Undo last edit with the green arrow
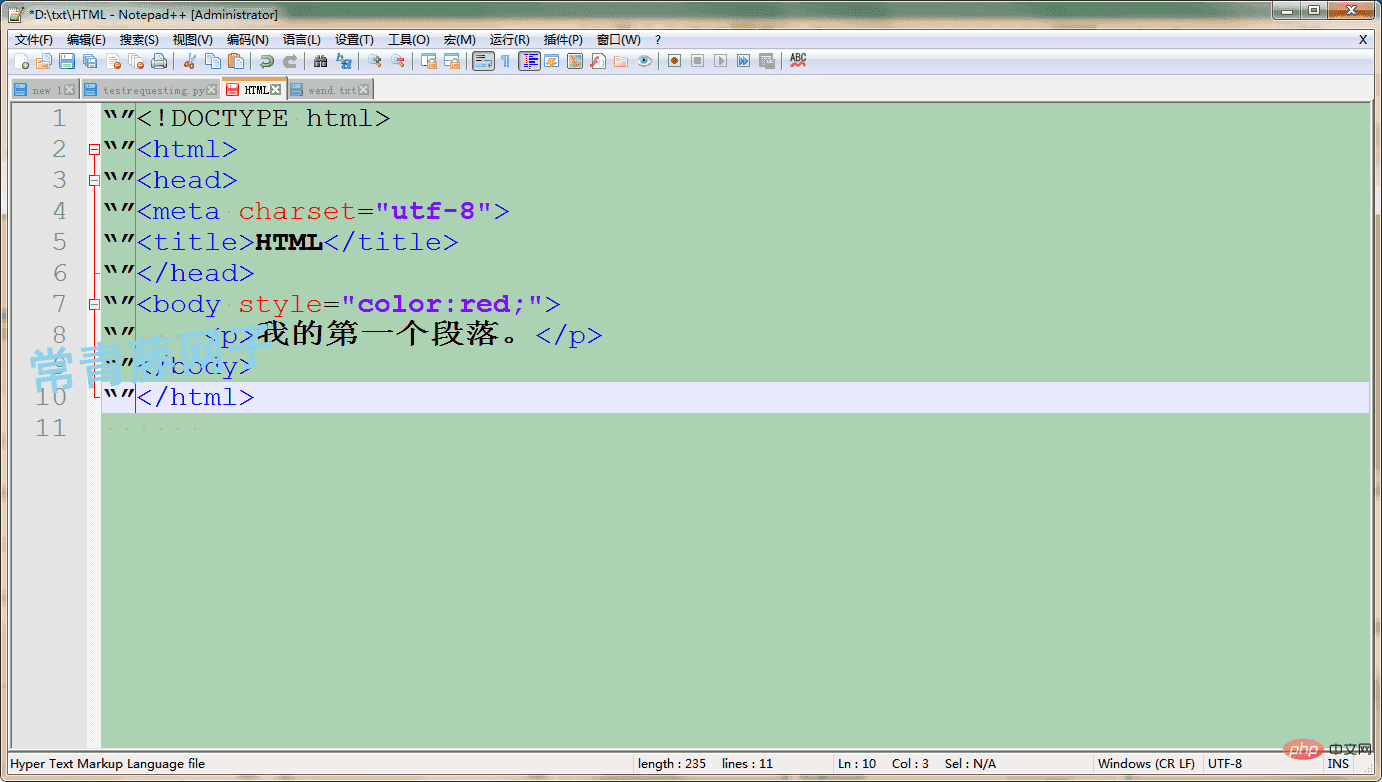The height and width of the screenshot is (782, 1382). click(x=267, y=61)
